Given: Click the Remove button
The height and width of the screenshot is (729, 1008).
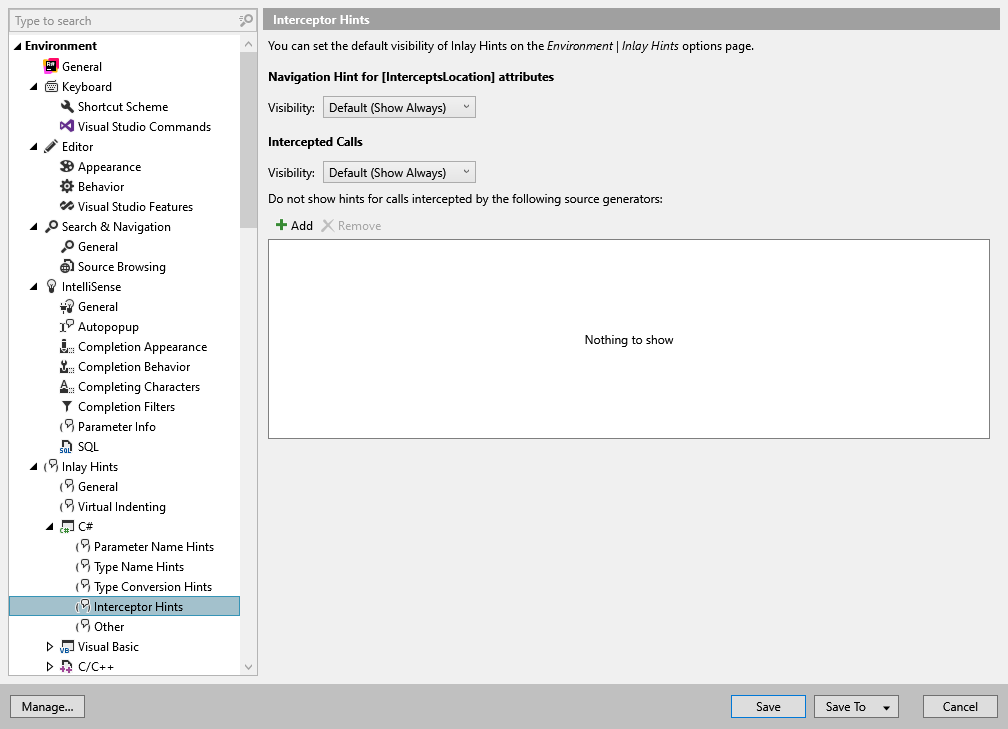Looking at the screenshot, I should coord(352,226).
